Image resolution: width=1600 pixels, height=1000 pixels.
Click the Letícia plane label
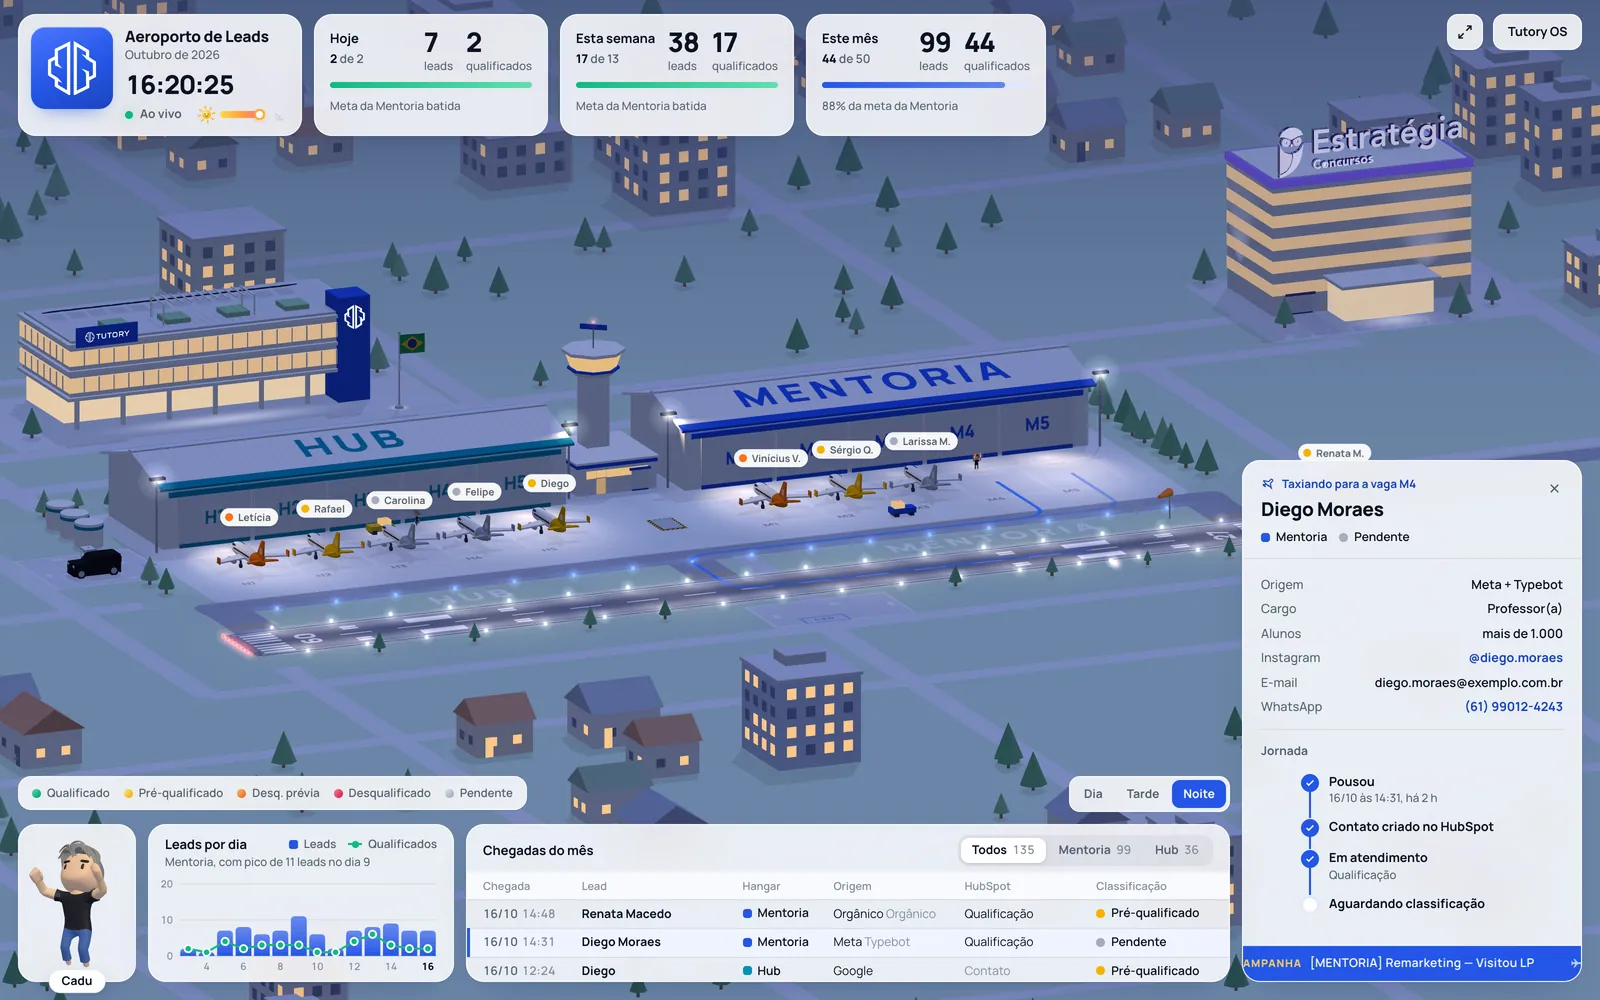click(x=247, y=517)
